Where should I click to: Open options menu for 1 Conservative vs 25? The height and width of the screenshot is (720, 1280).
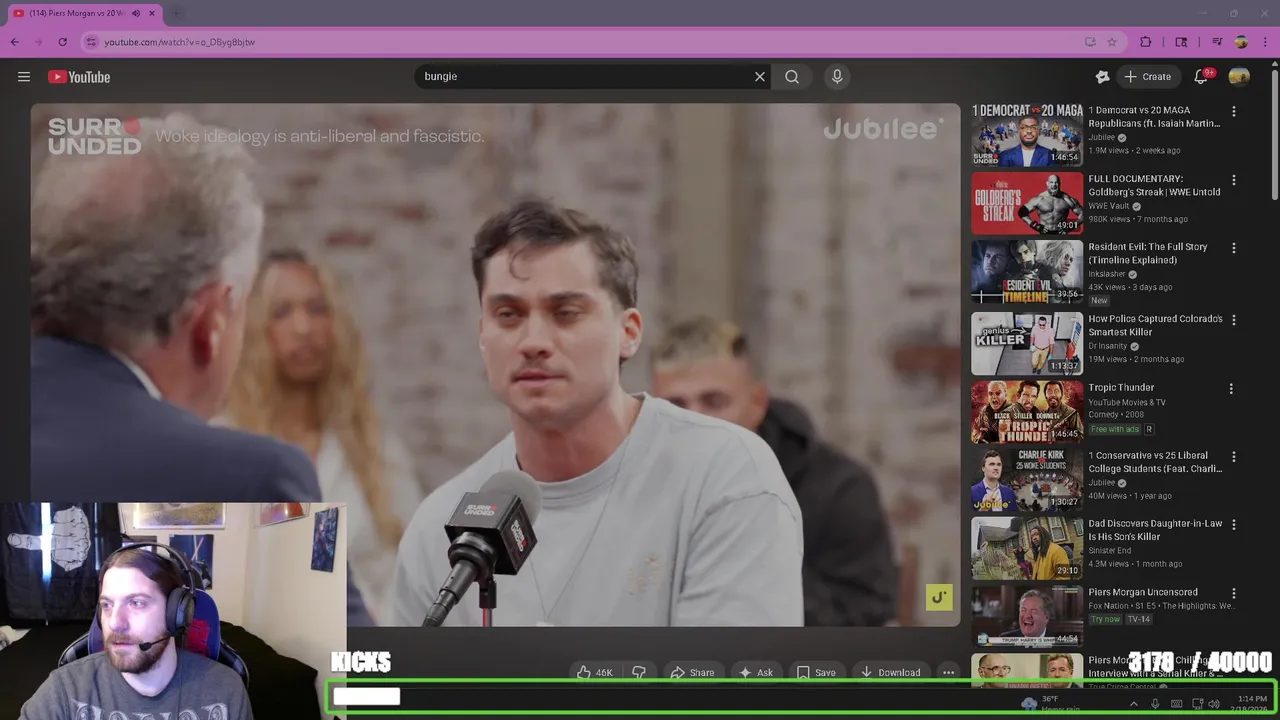pyautogui.click(x=1233, y=457)
